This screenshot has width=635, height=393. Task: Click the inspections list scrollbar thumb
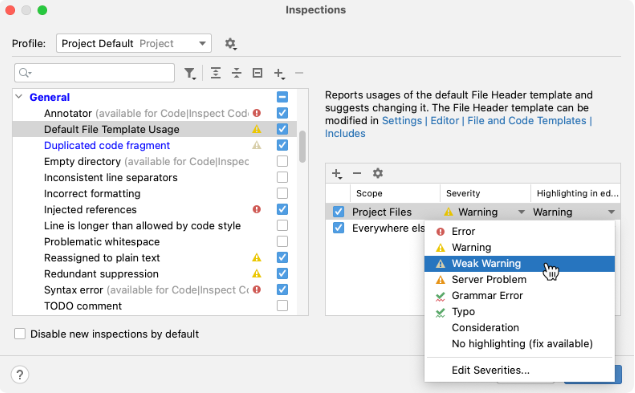302,146
